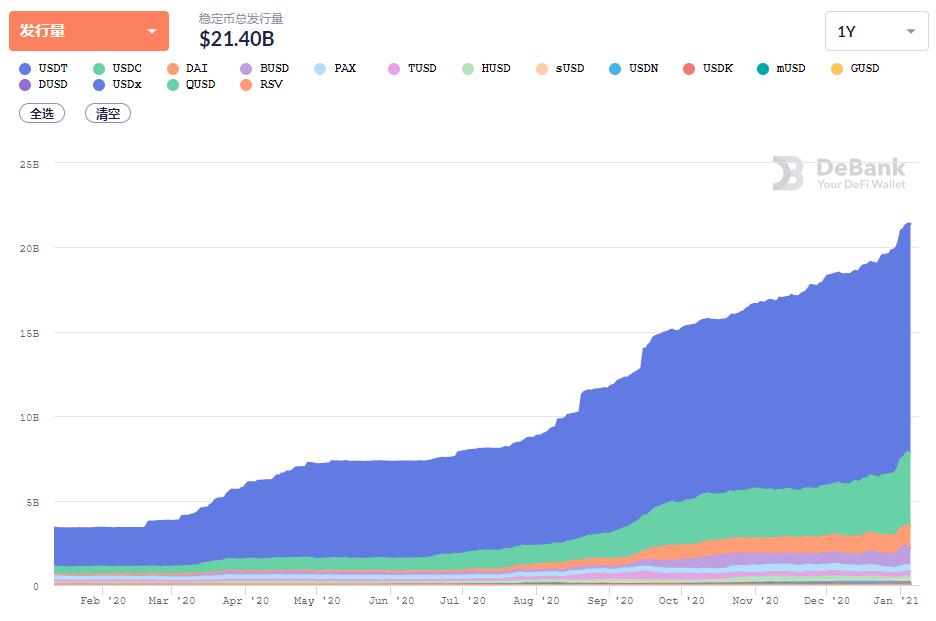Screen dimensions: 936x621
Task: Click the DeBank watermark logo
Action: 839,173
